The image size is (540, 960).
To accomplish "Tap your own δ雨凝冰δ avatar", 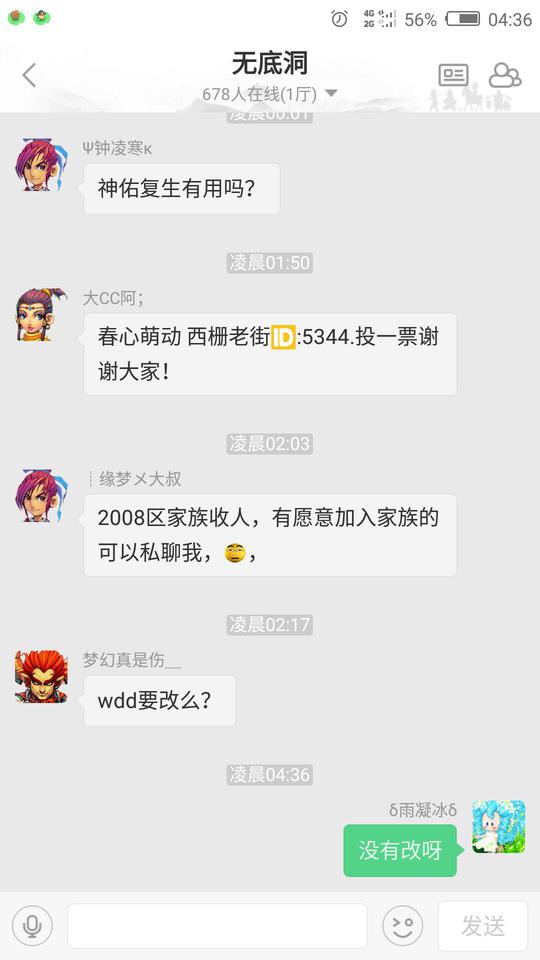I will 498,827.
